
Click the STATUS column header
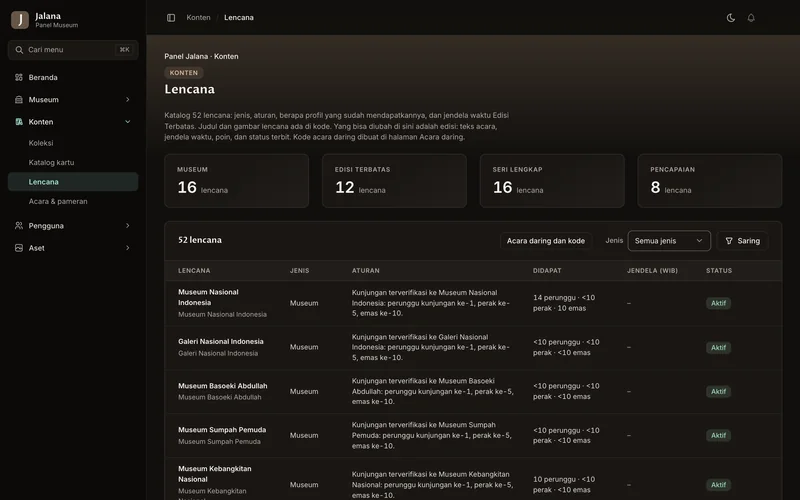click(x=719, y=271)
